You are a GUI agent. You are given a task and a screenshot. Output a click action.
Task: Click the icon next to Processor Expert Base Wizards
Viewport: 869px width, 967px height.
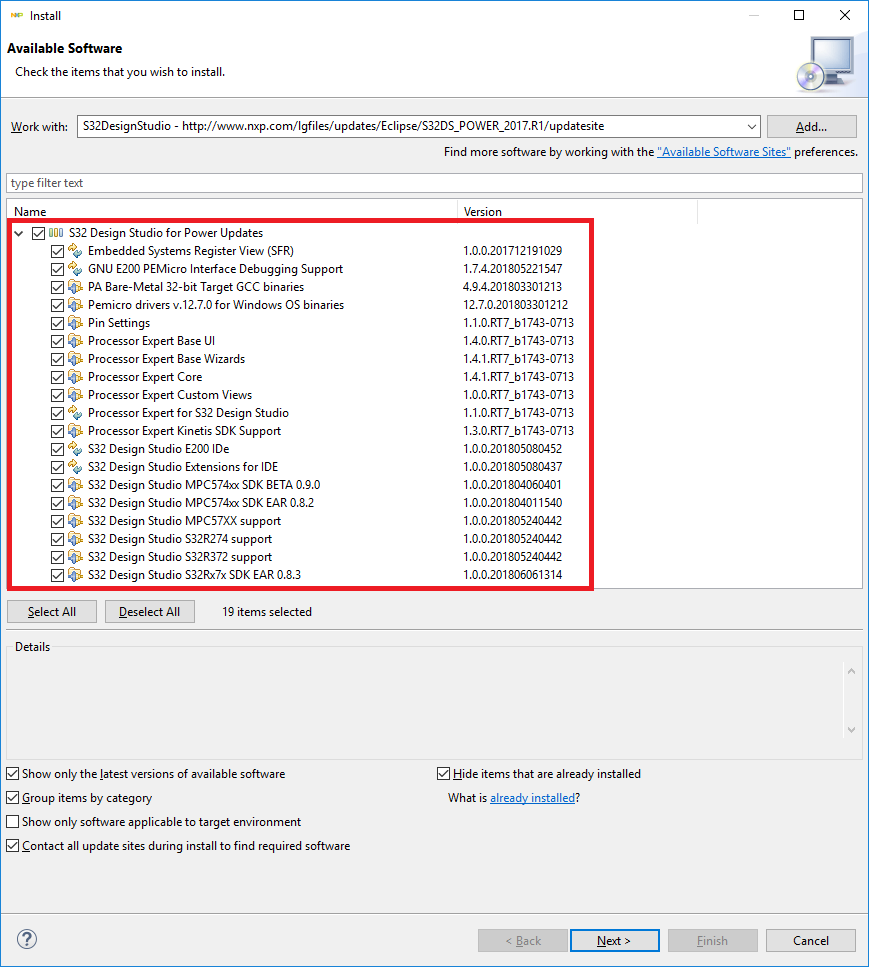pyautogui.click(x=75, y=359)
